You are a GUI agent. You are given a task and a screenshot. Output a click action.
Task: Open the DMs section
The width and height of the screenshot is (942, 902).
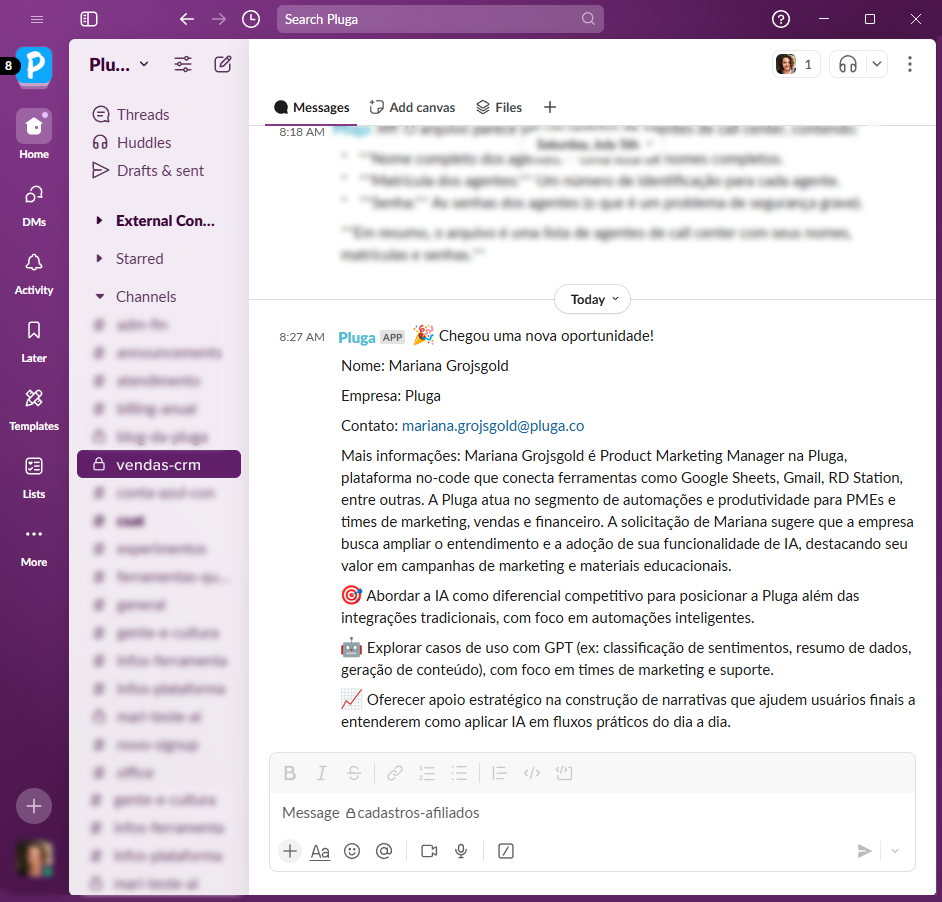[34, 206]
